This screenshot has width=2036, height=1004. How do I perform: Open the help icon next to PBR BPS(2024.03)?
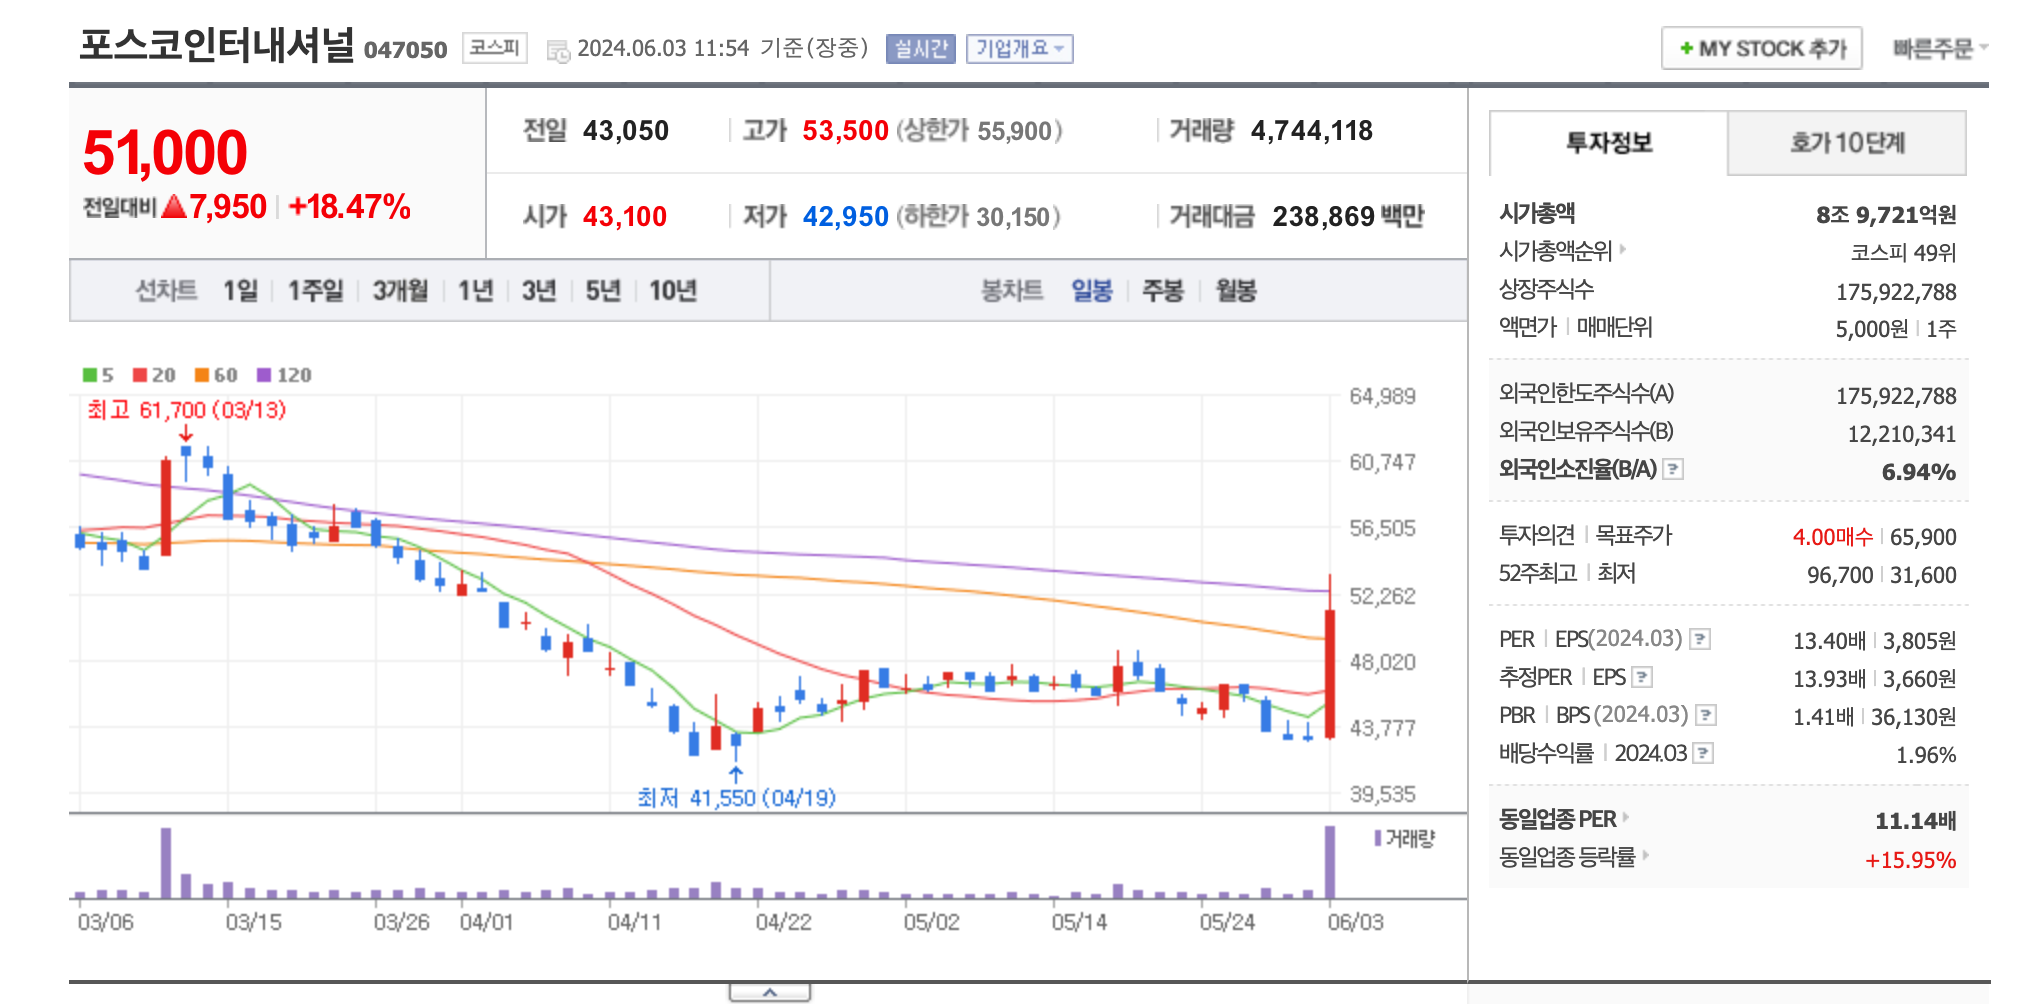point(1707,715)
